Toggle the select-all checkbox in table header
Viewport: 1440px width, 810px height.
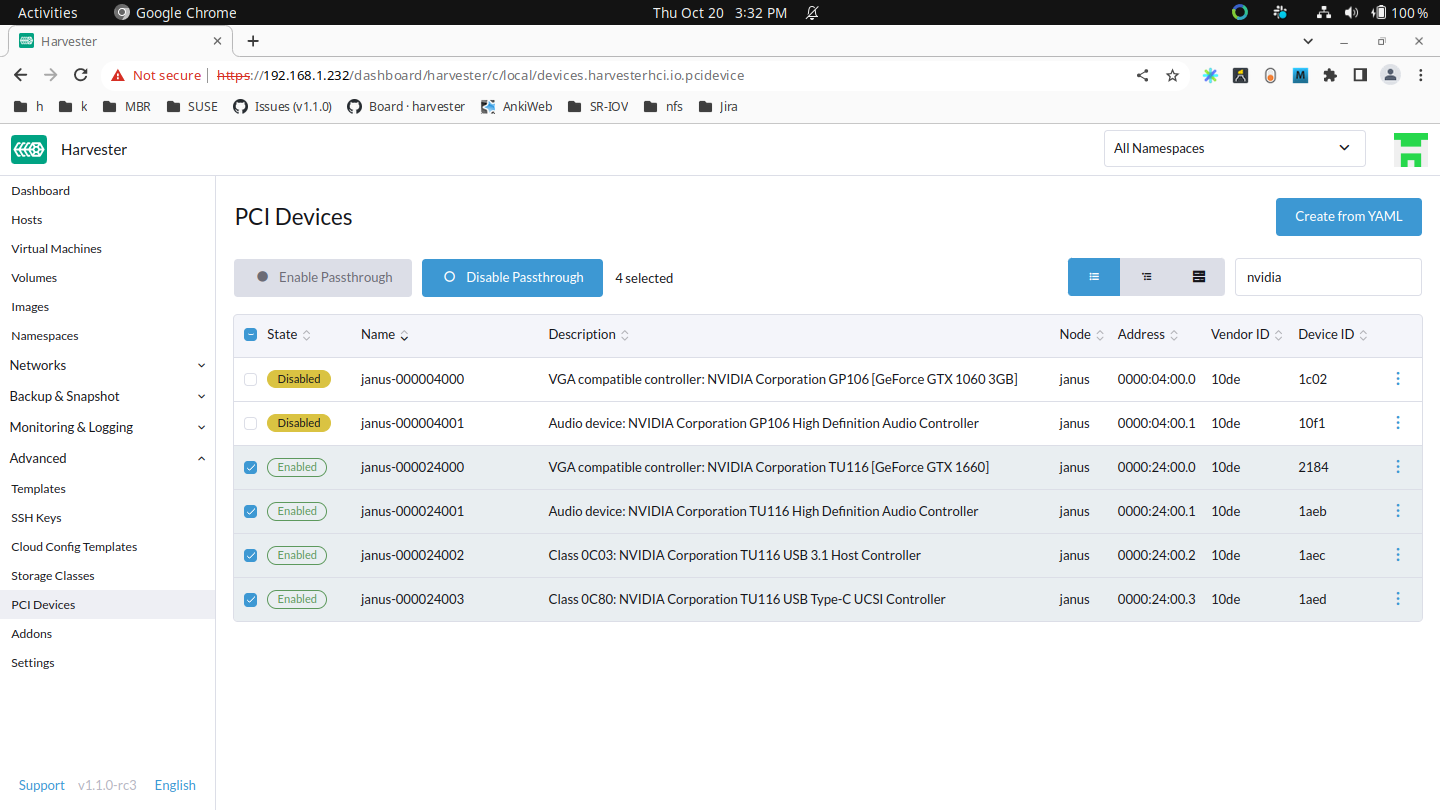point(250,334)
